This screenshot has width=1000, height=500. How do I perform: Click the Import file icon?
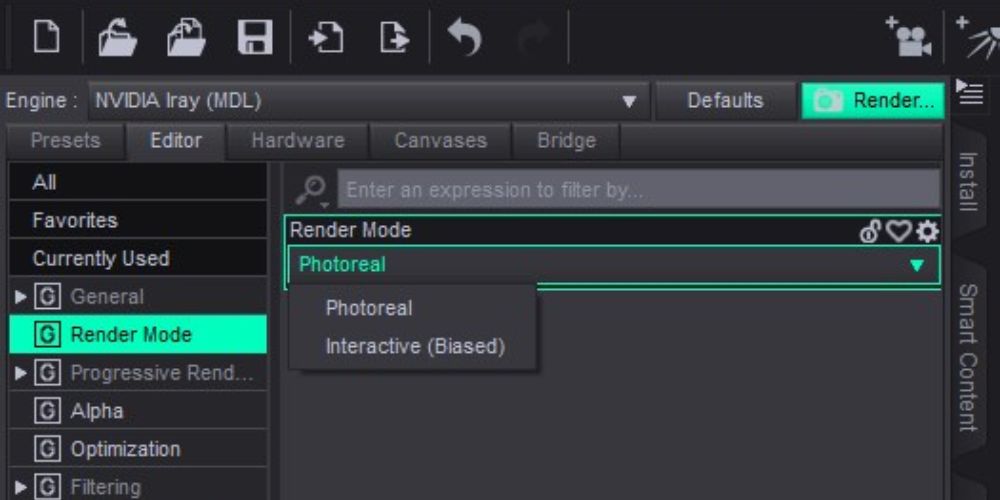pyautogui.click(x=326, y=38)
